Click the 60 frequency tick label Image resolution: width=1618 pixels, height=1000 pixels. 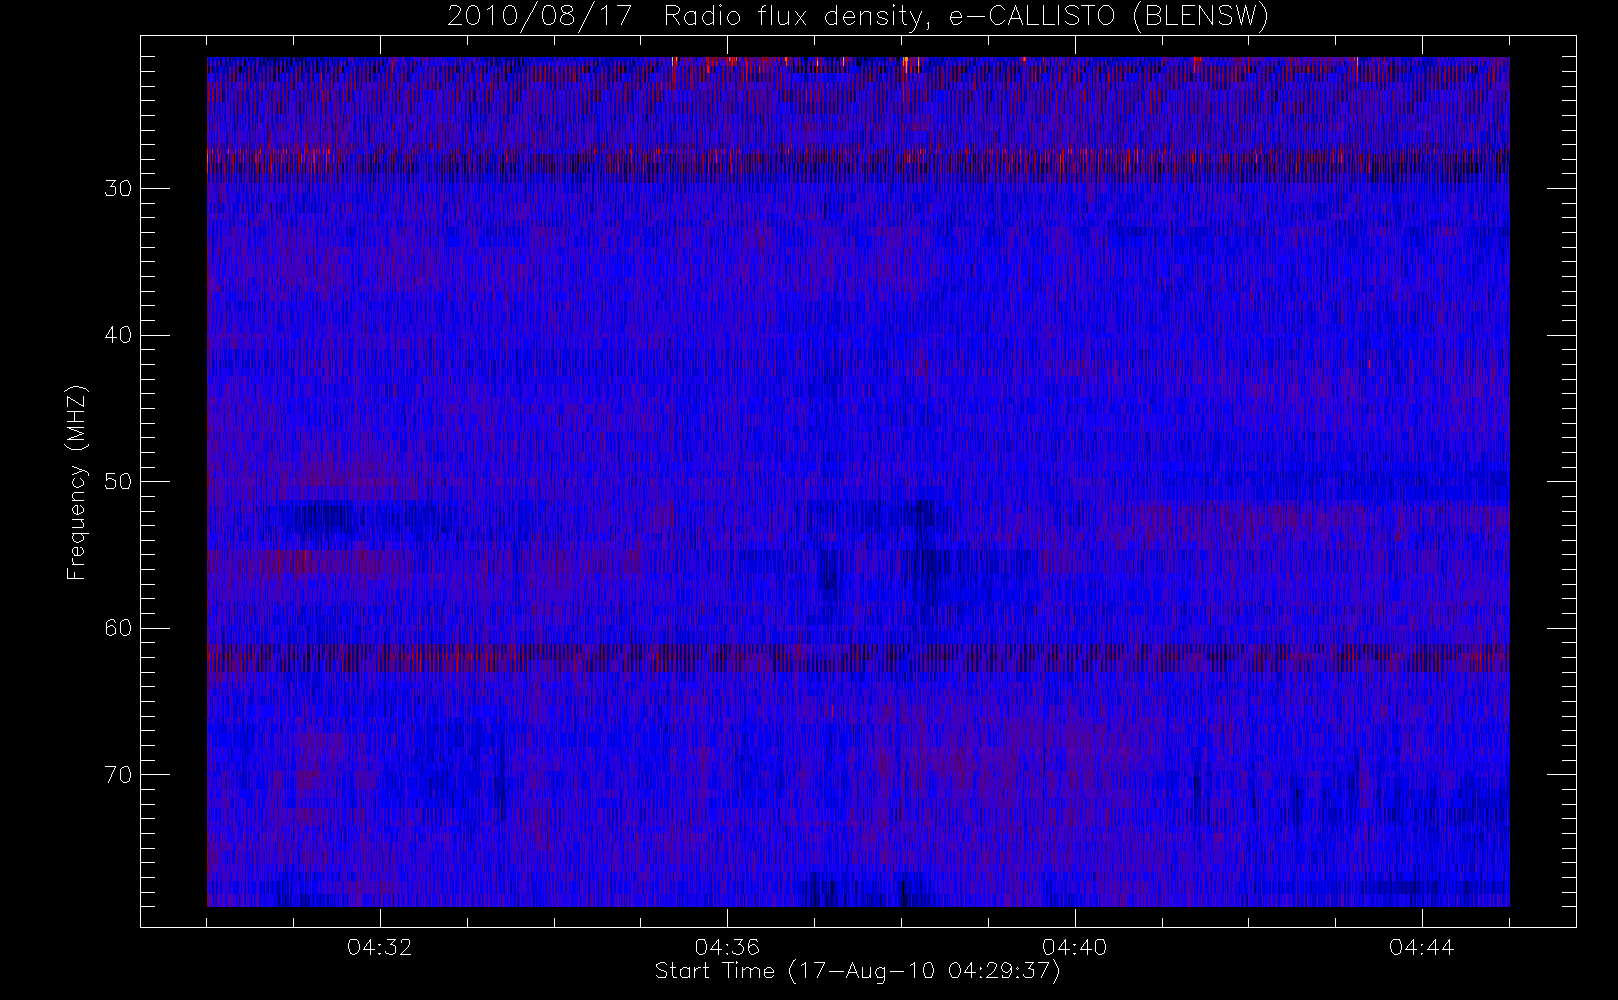click(x=118, y=628)
